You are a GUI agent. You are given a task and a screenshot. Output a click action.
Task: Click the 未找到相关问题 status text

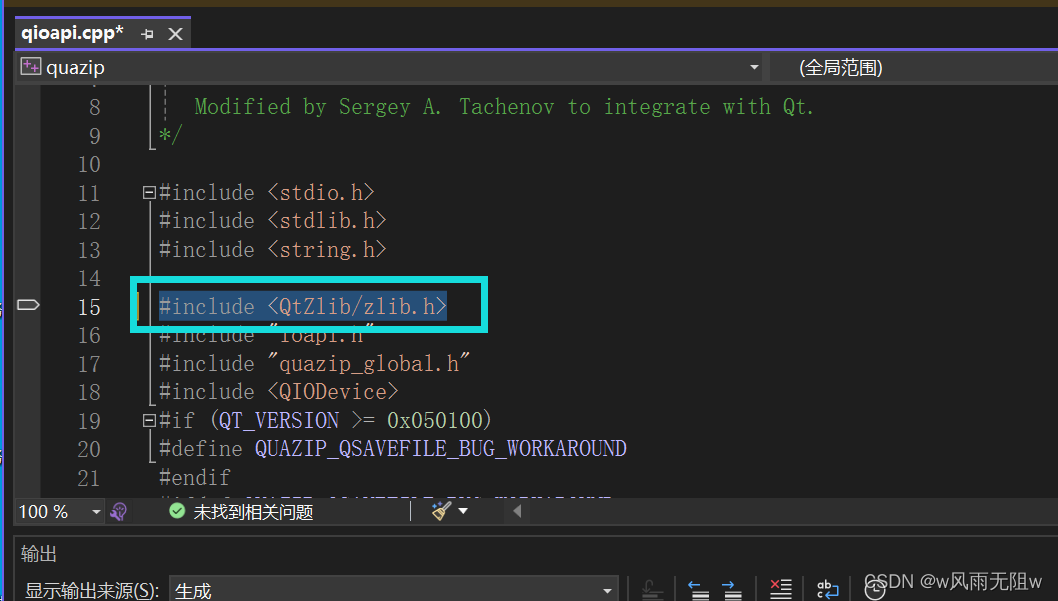point(253,512)
